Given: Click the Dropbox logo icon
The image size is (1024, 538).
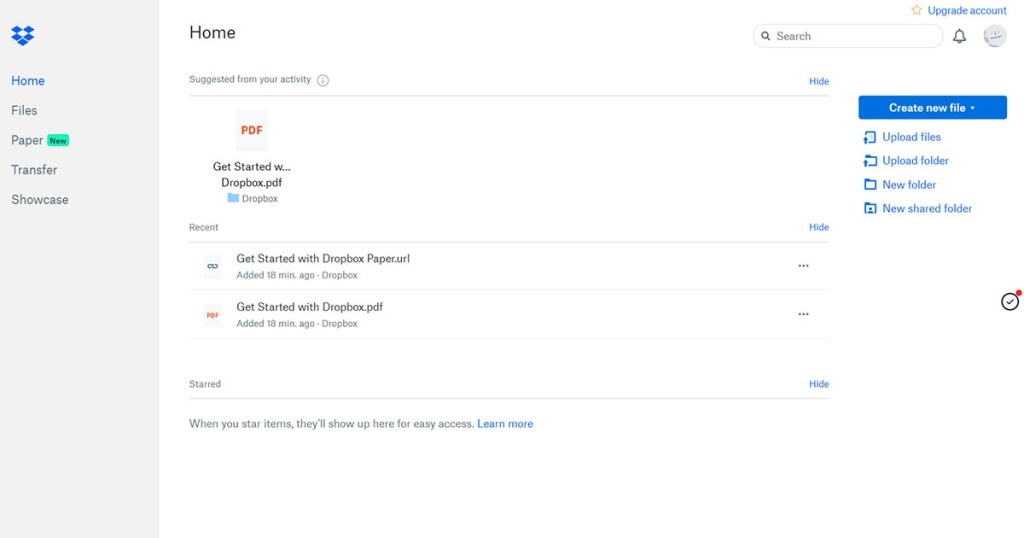Looking at the screenshot, I should [x=23, y=36].
